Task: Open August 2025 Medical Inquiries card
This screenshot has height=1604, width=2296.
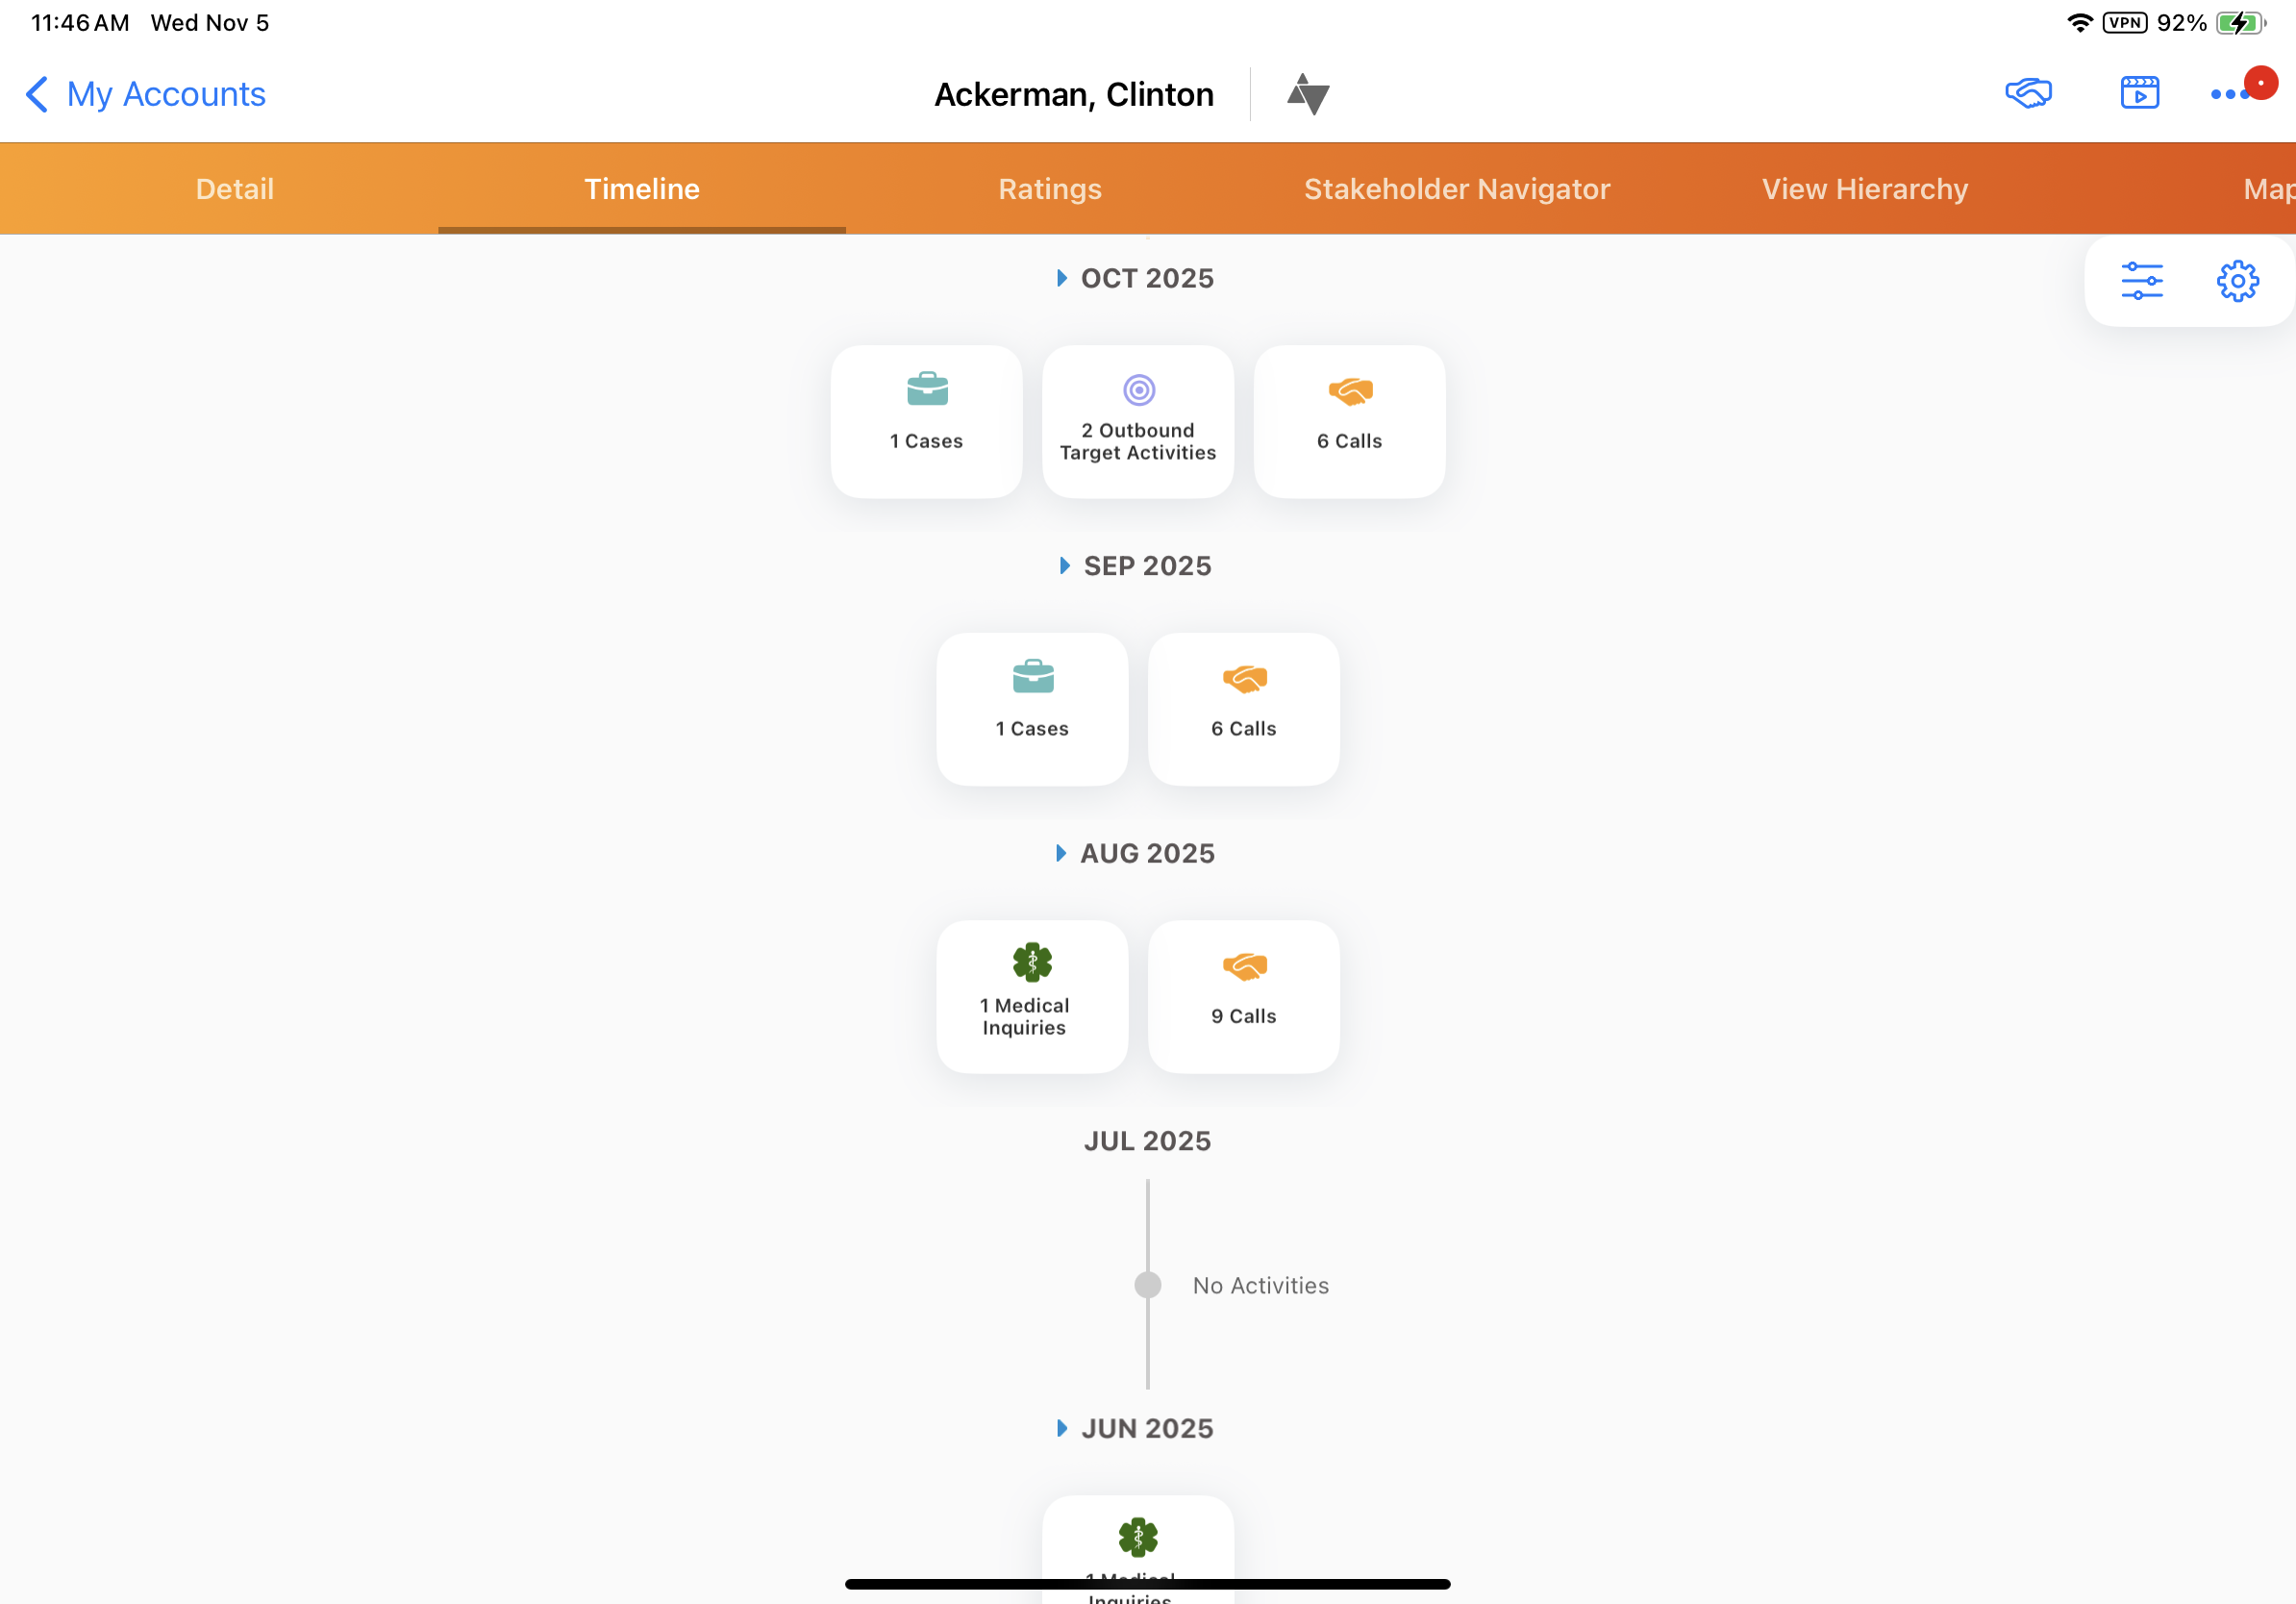Action: point(1031,996)
